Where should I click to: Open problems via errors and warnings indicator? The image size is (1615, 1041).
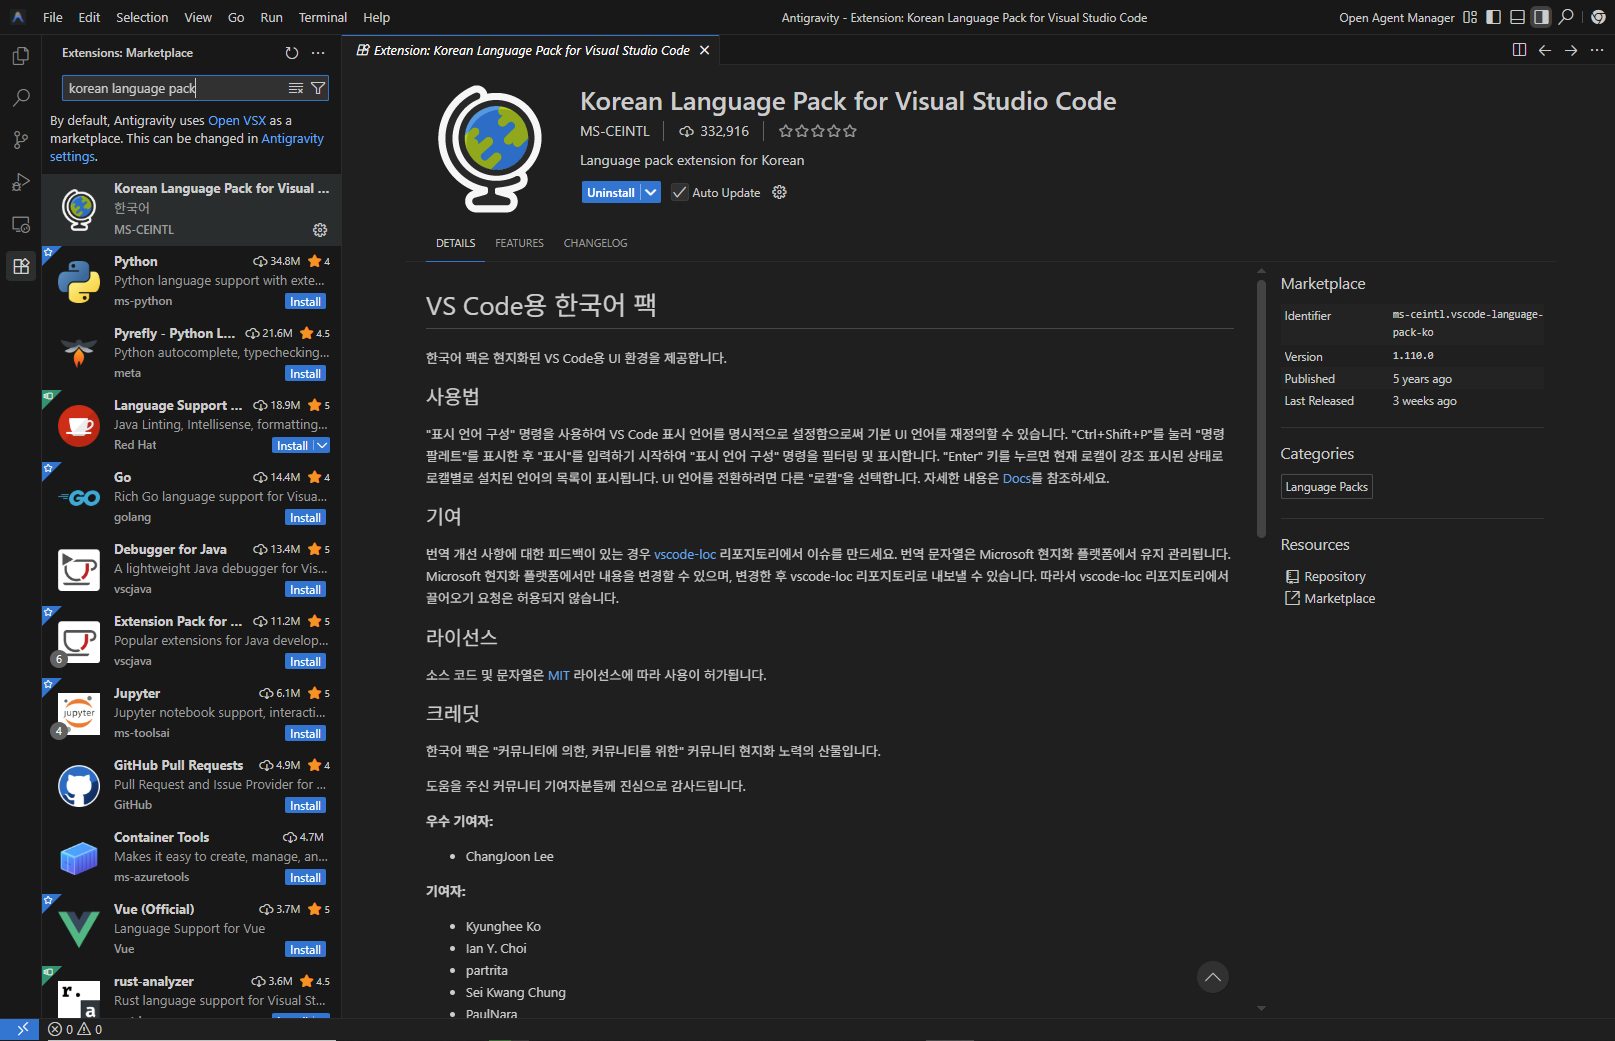tap(75, 1029)
